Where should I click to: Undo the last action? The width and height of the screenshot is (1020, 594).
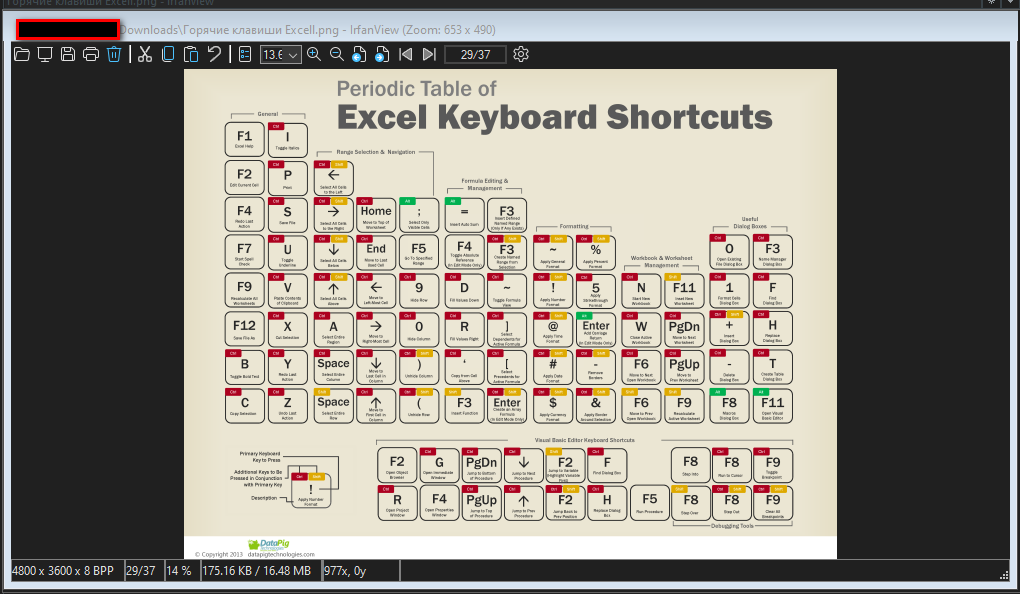tap(214, 55)
